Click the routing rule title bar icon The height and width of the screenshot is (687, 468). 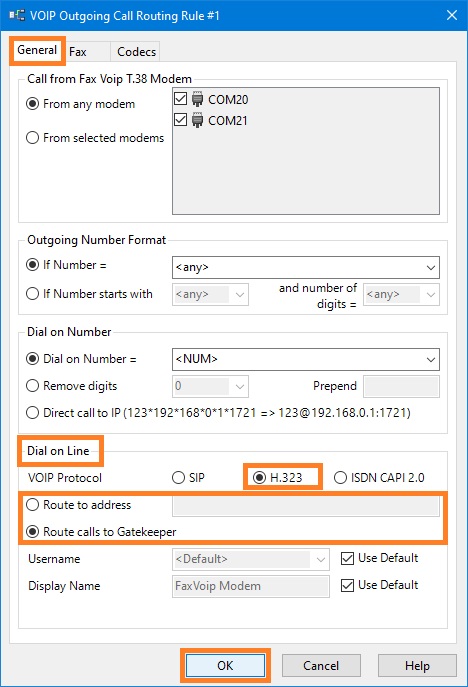pos(17,16)
